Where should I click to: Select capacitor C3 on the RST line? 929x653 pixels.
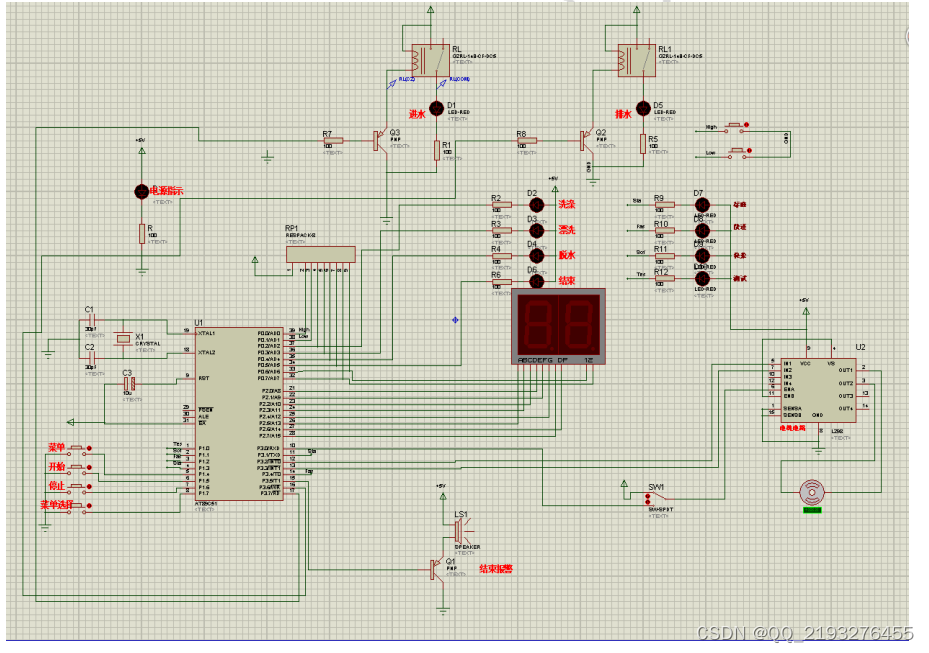point(130,384)
